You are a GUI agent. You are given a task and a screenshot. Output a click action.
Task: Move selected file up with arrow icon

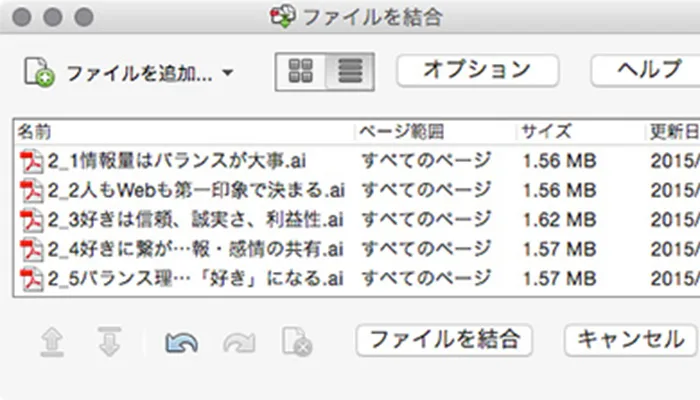click(53, 342)
